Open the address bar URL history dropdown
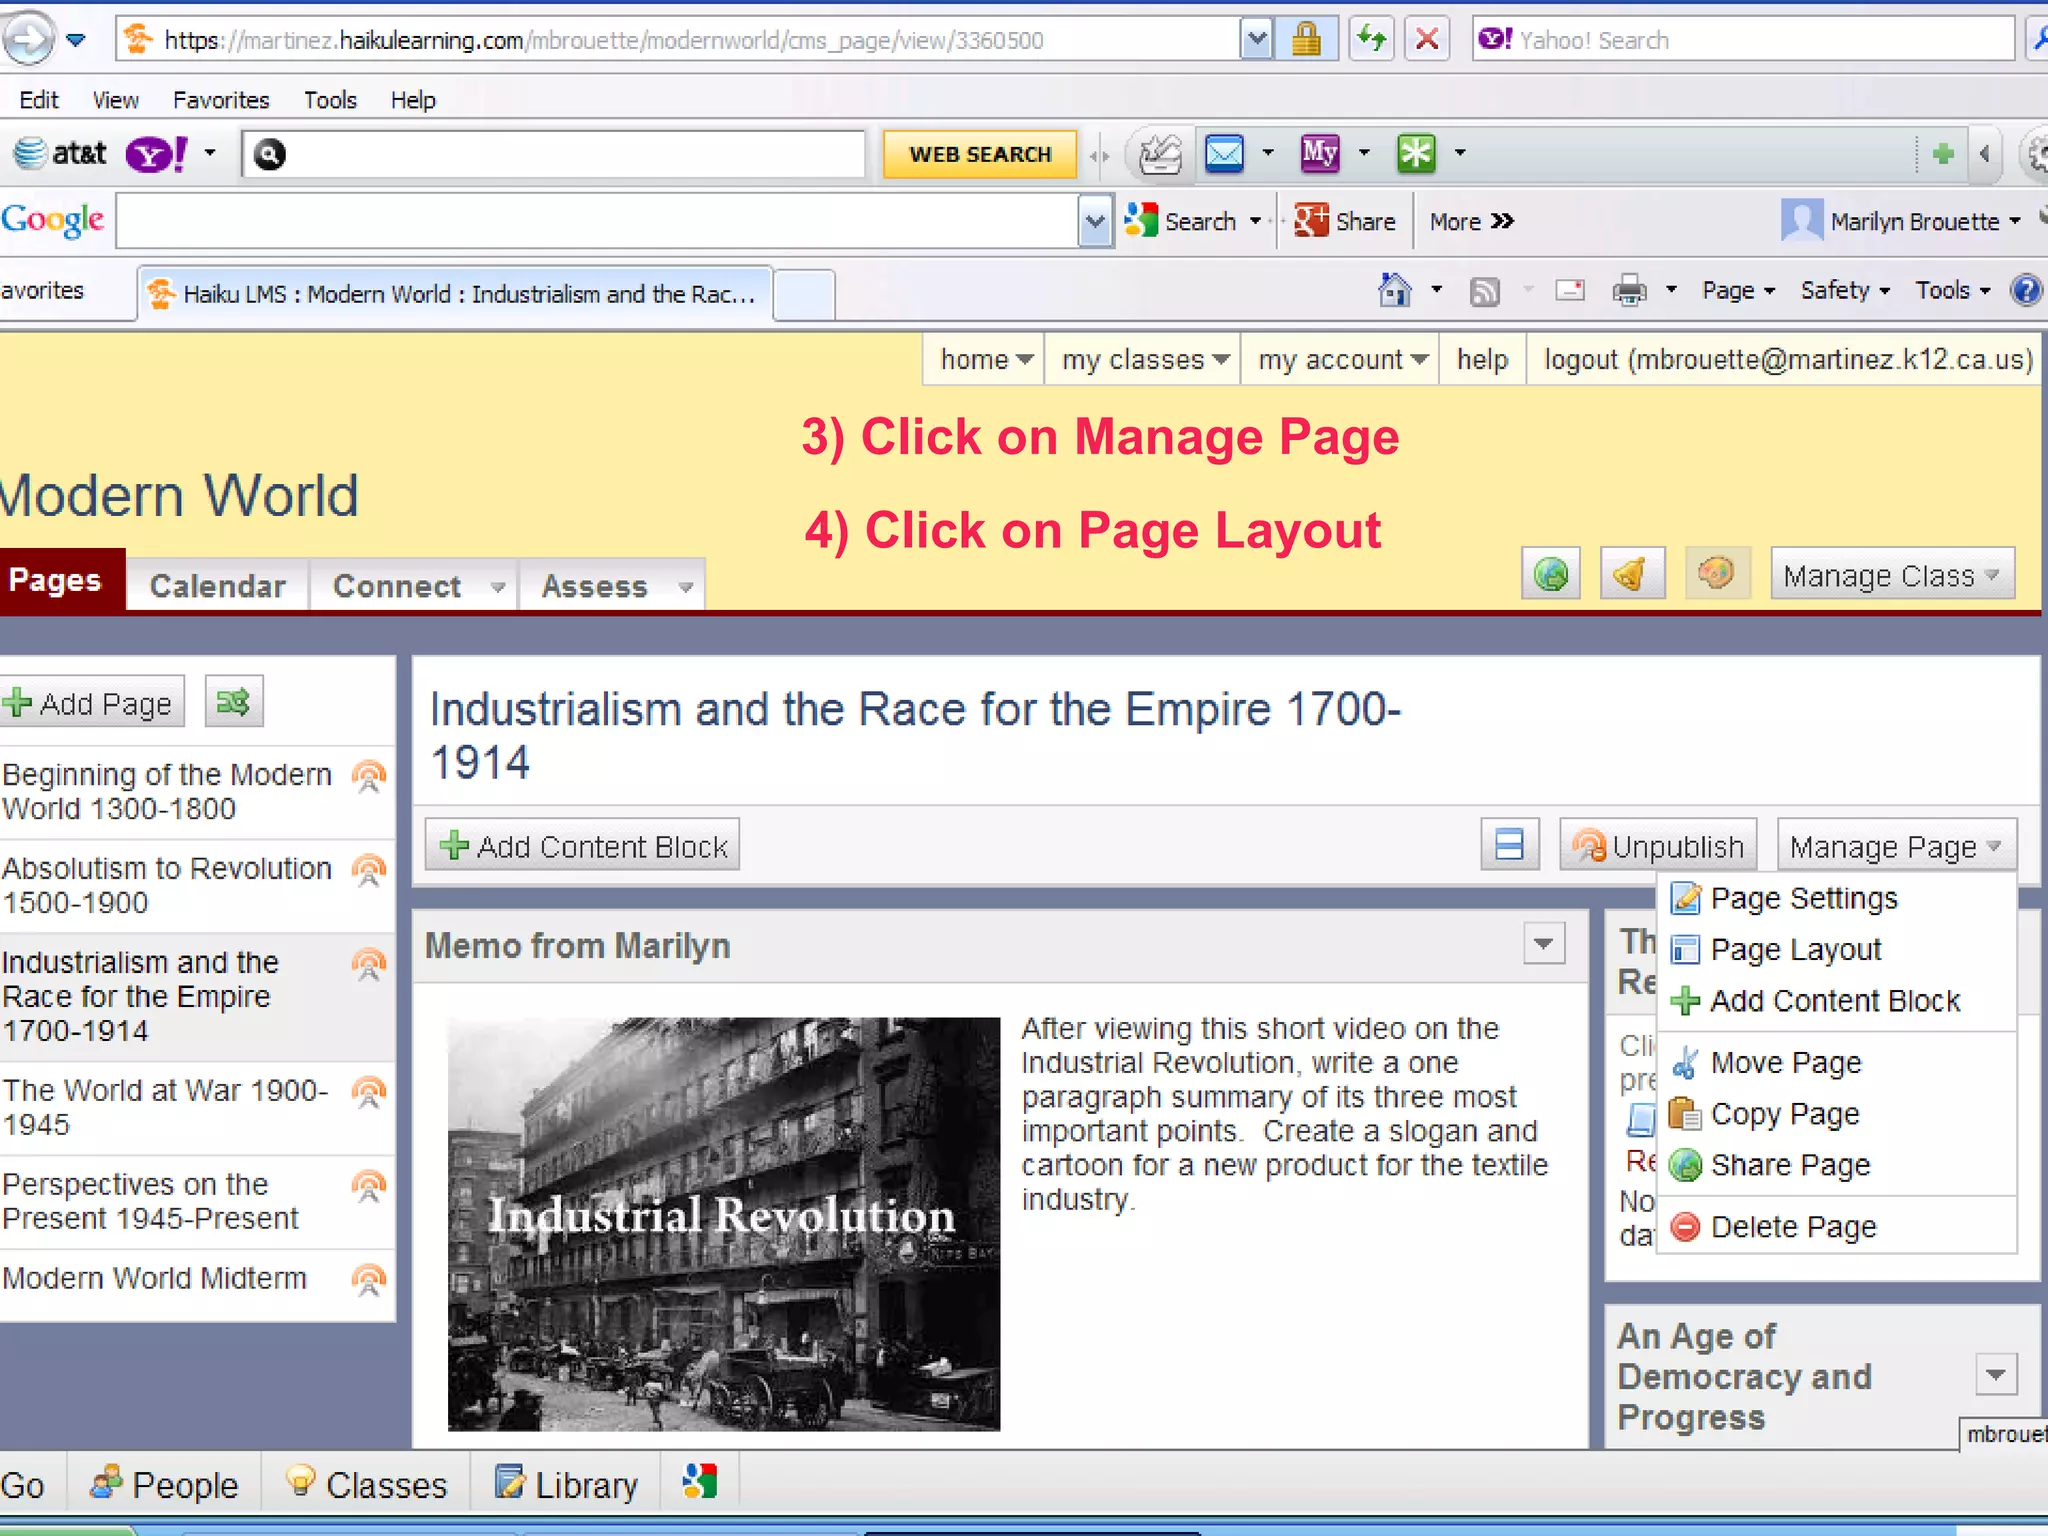The image size is (2048, 1536). pyautogui.click(x=1257, y=40)
